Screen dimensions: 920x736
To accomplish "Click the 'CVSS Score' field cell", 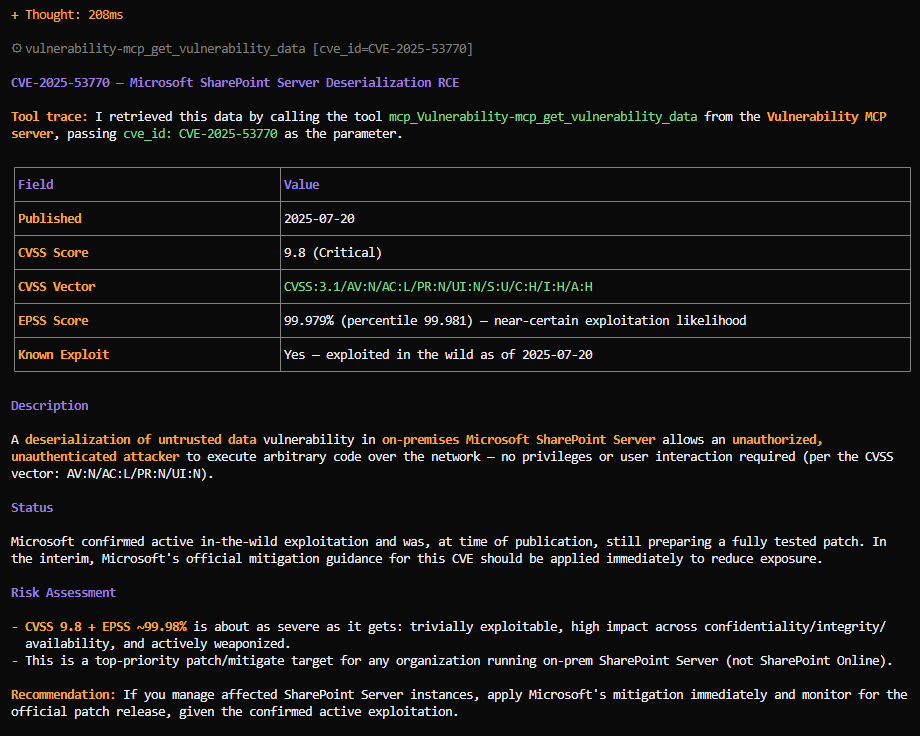I will pyautogui.click(x=147, y=253).
